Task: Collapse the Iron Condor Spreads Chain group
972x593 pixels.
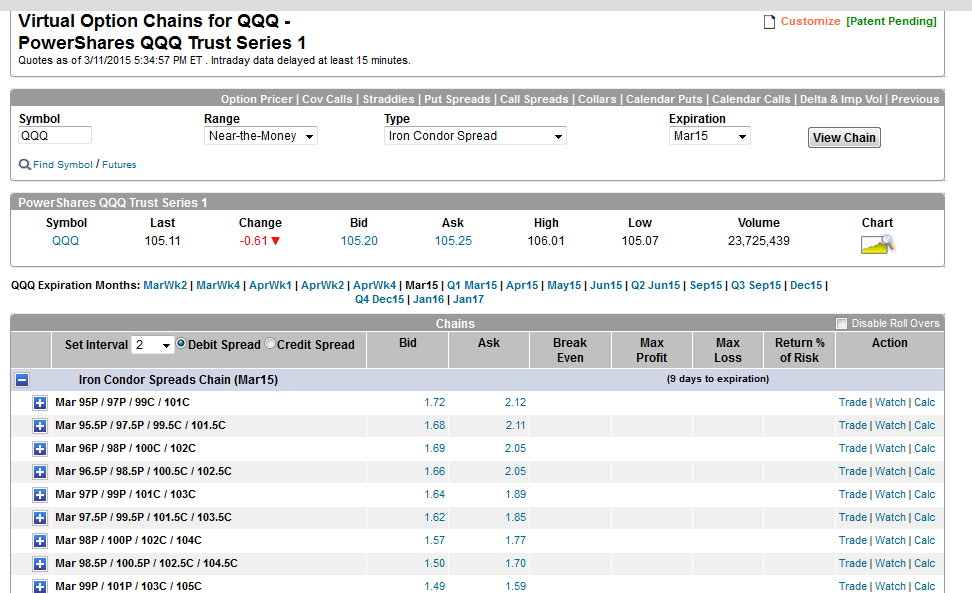Action: click(22, 380)
